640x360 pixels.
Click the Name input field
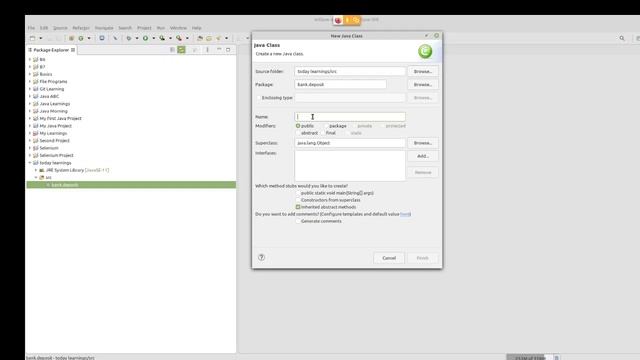tap(350, 117)
